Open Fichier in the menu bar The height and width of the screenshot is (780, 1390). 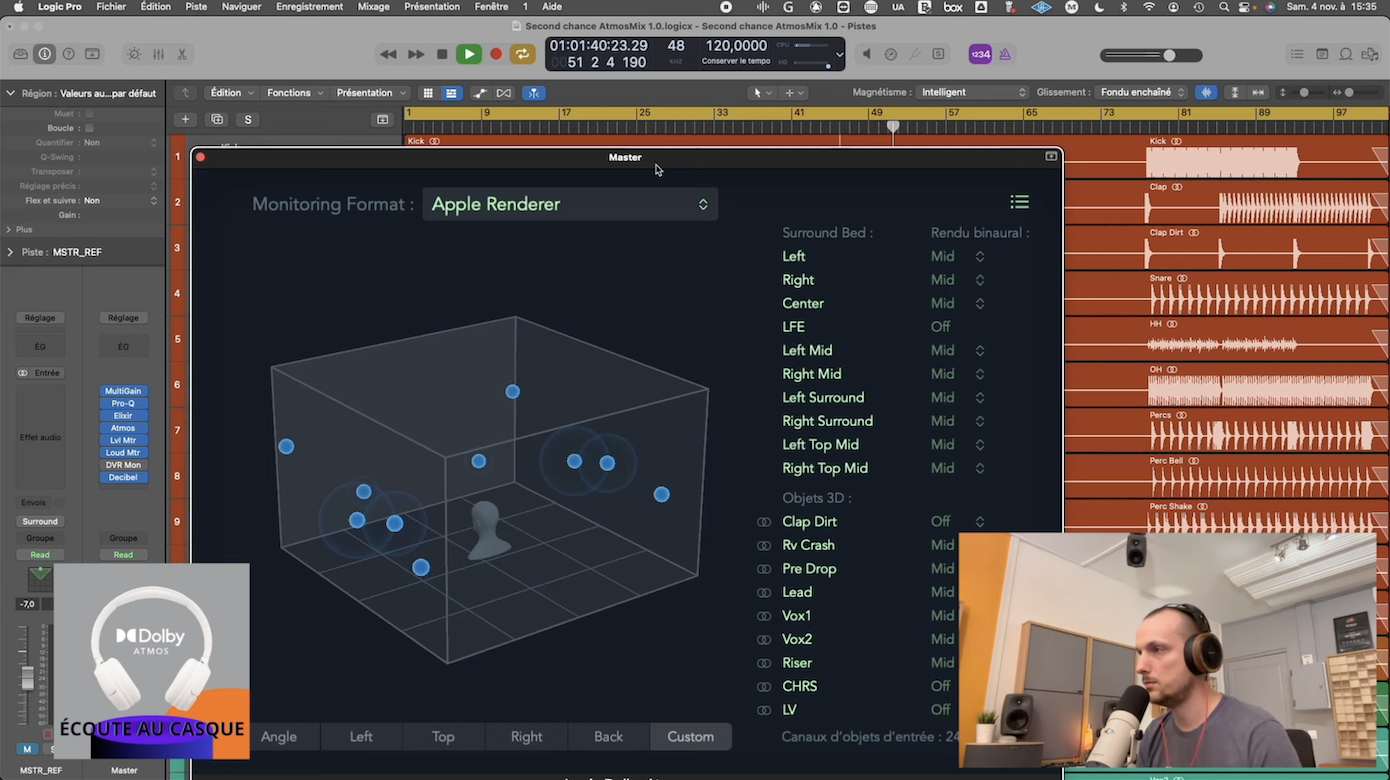[111, 7]
